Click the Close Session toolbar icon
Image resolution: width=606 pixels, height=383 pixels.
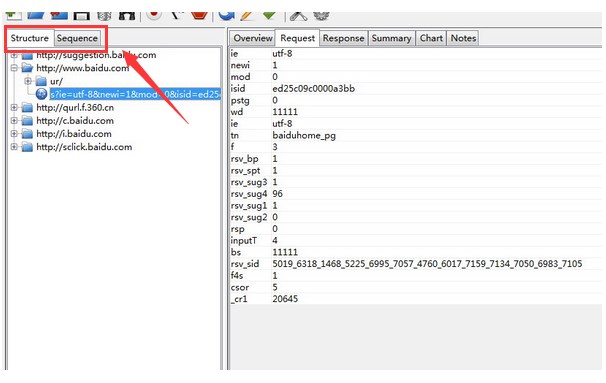click(x=59, y=15)
